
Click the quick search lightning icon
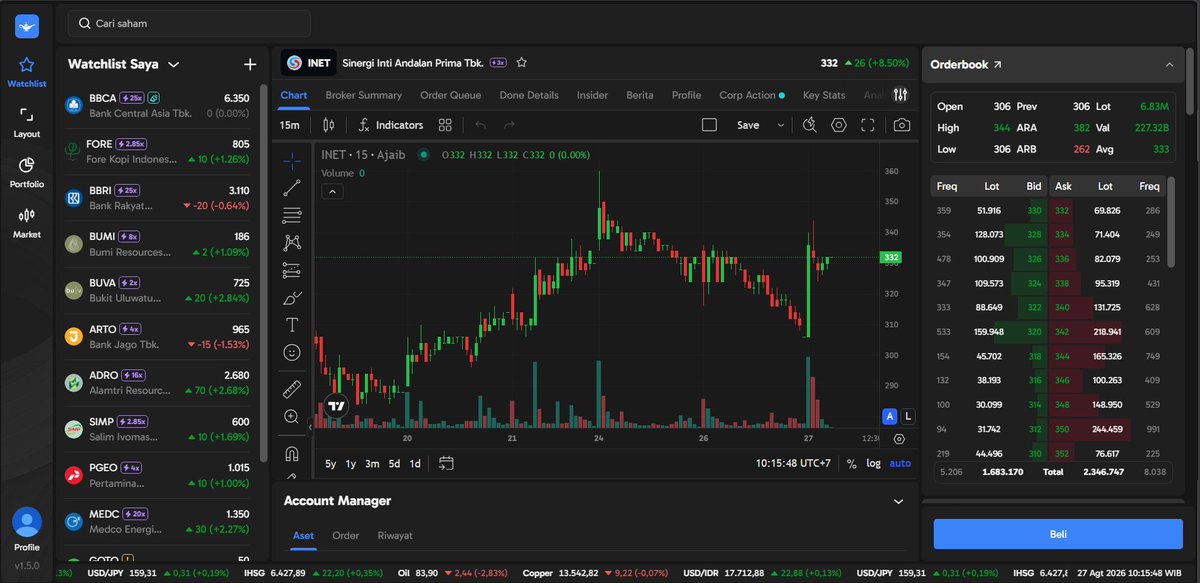click(810, 125)
